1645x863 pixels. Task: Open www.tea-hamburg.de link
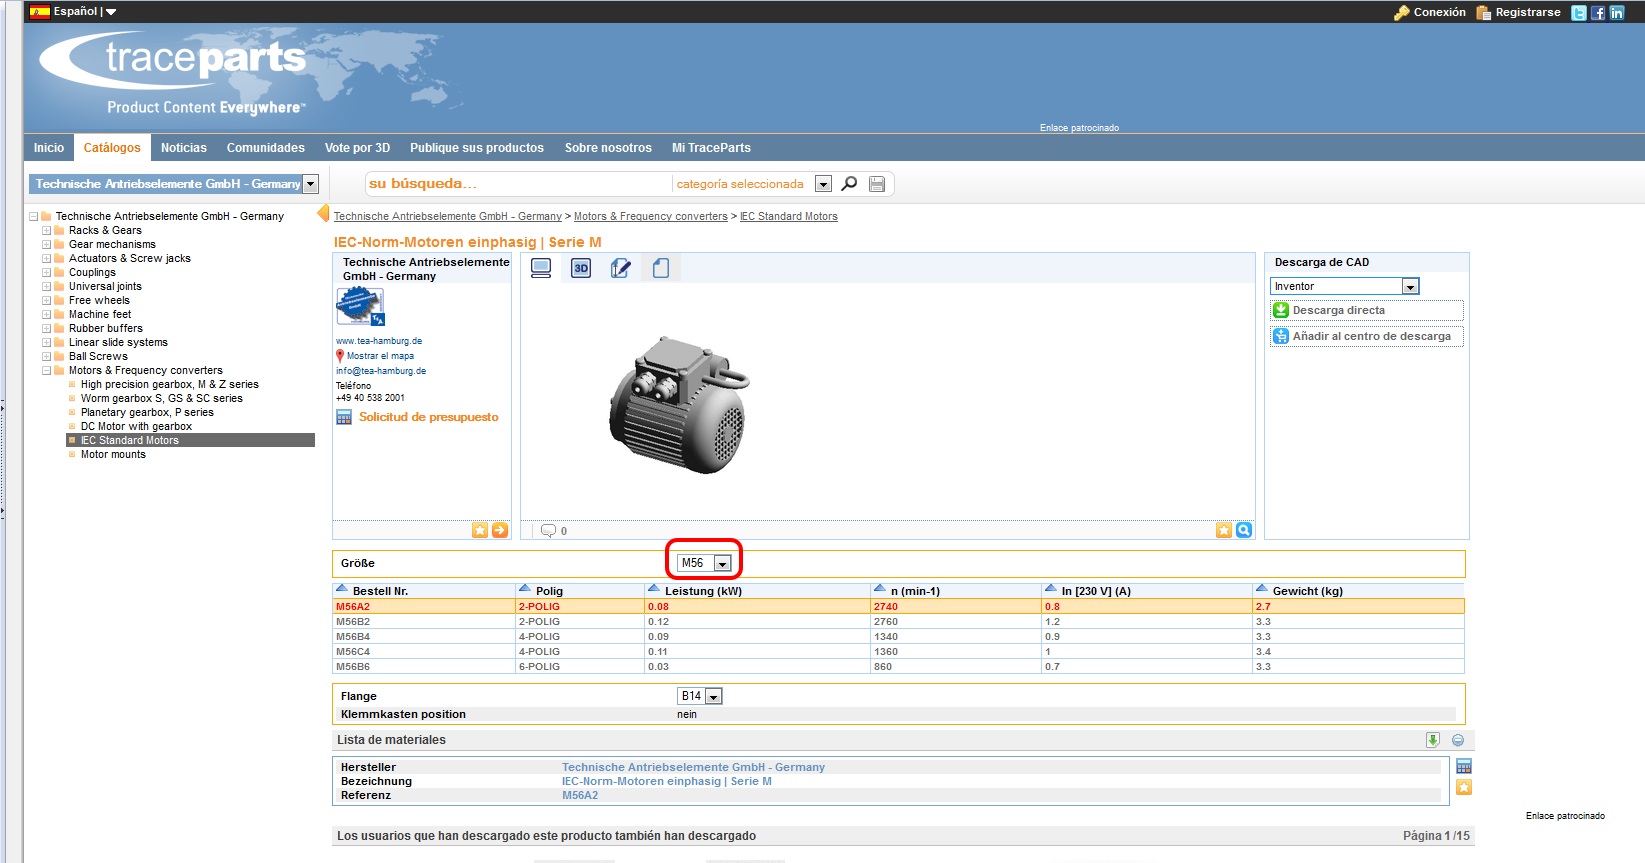pos(379,341)
